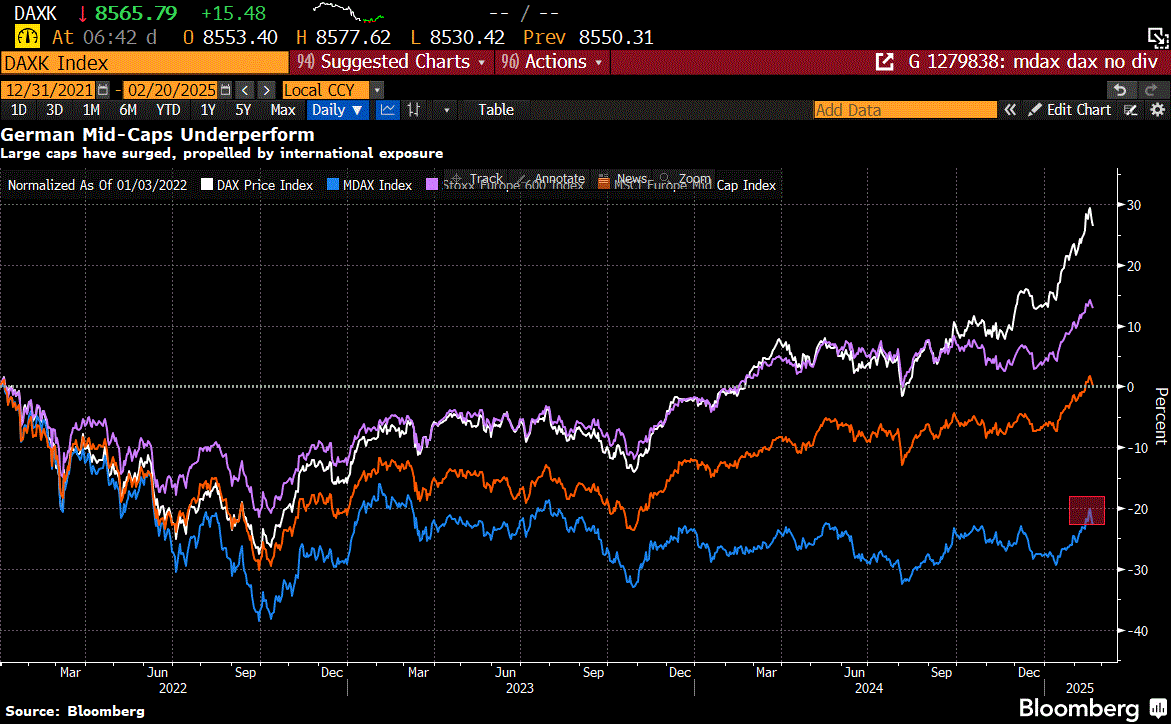This screenshot has width=1171, height=724.
Task: Click the Zoom tool on the chart
Action: [686, 179]
